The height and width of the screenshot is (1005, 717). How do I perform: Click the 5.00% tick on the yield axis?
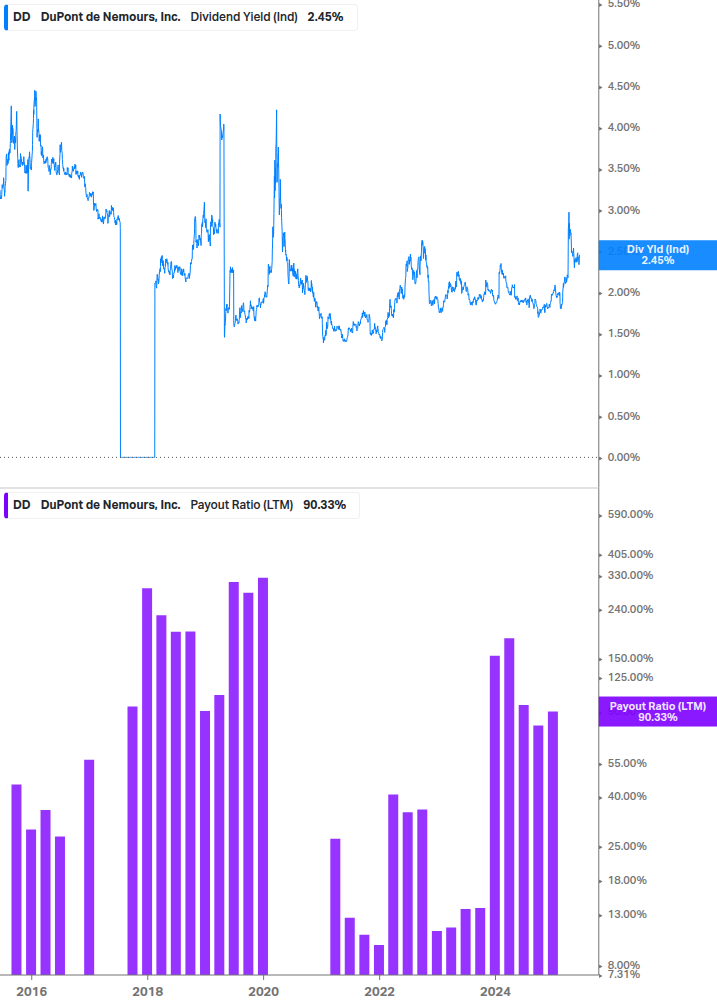pos(623,46)
